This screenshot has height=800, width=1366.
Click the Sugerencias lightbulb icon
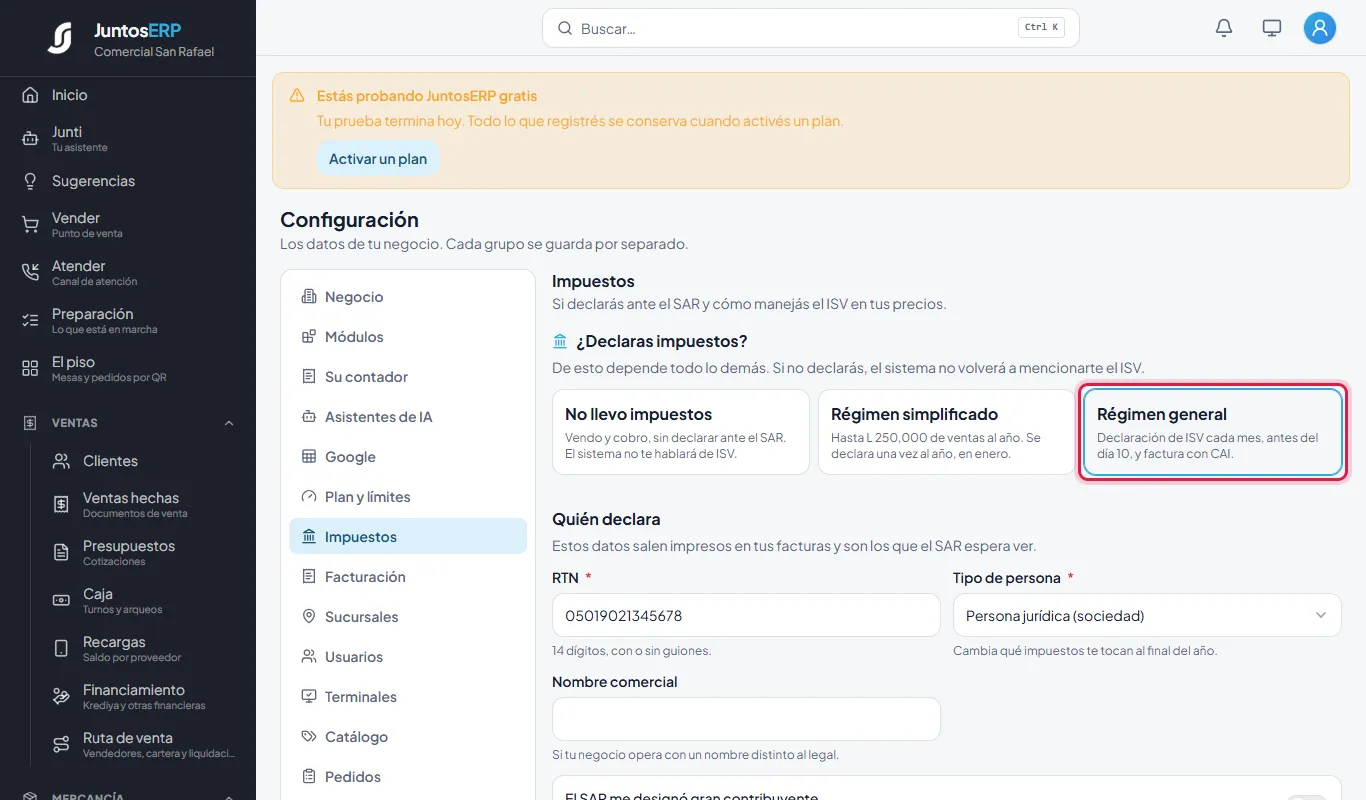30,181
